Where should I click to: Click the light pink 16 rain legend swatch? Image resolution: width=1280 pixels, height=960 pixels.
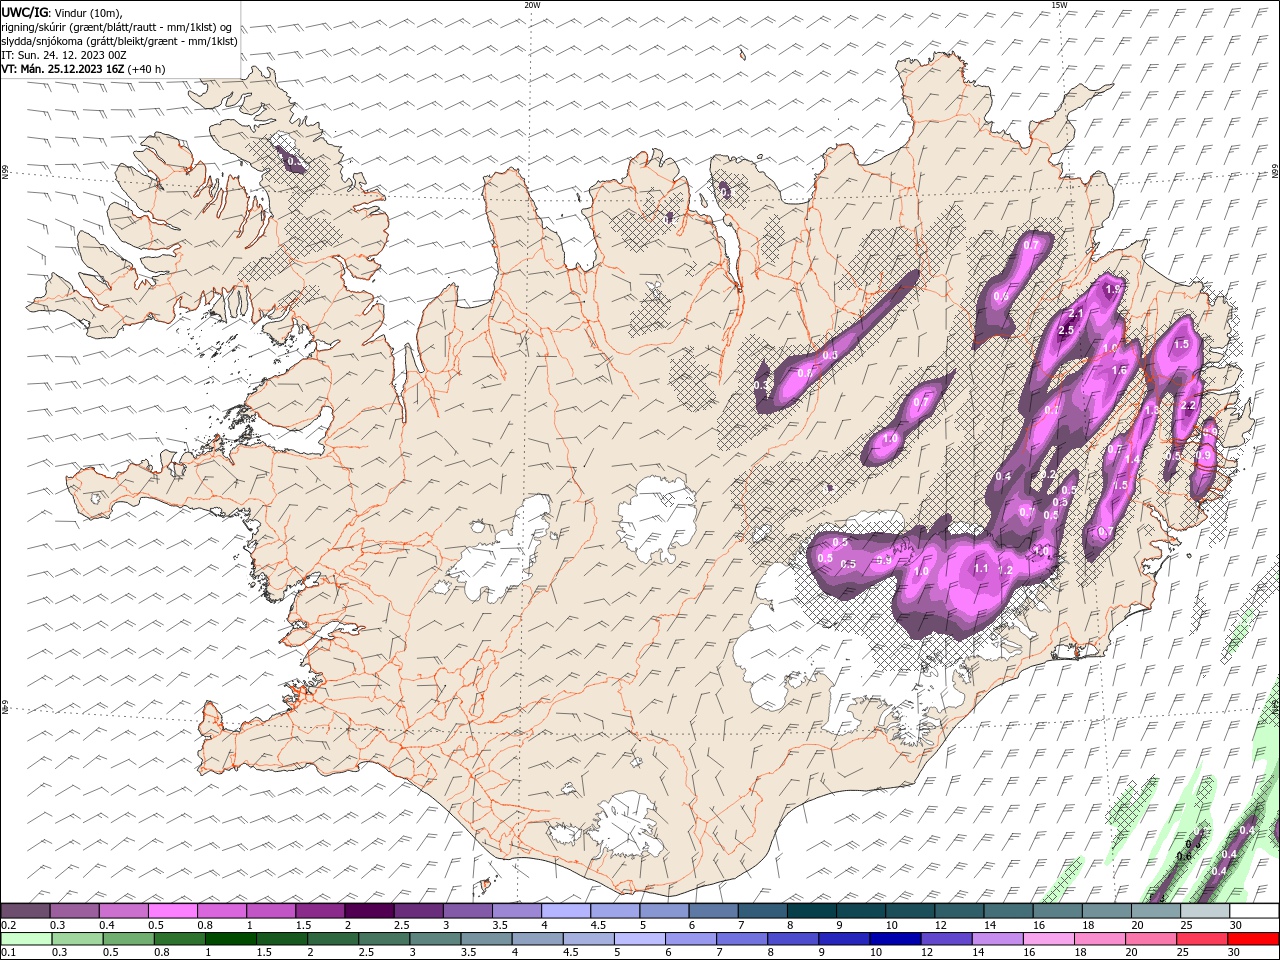pos(1047,939)
